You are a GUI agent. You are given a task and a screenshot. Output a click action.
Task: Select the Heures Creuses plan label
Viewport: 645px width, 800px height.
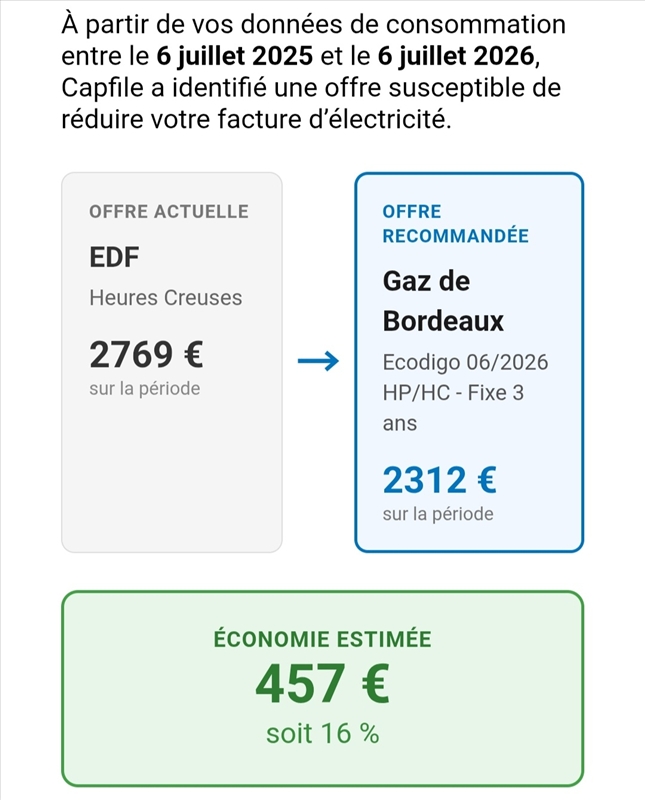pyautogui.click(x=166, y=298)
